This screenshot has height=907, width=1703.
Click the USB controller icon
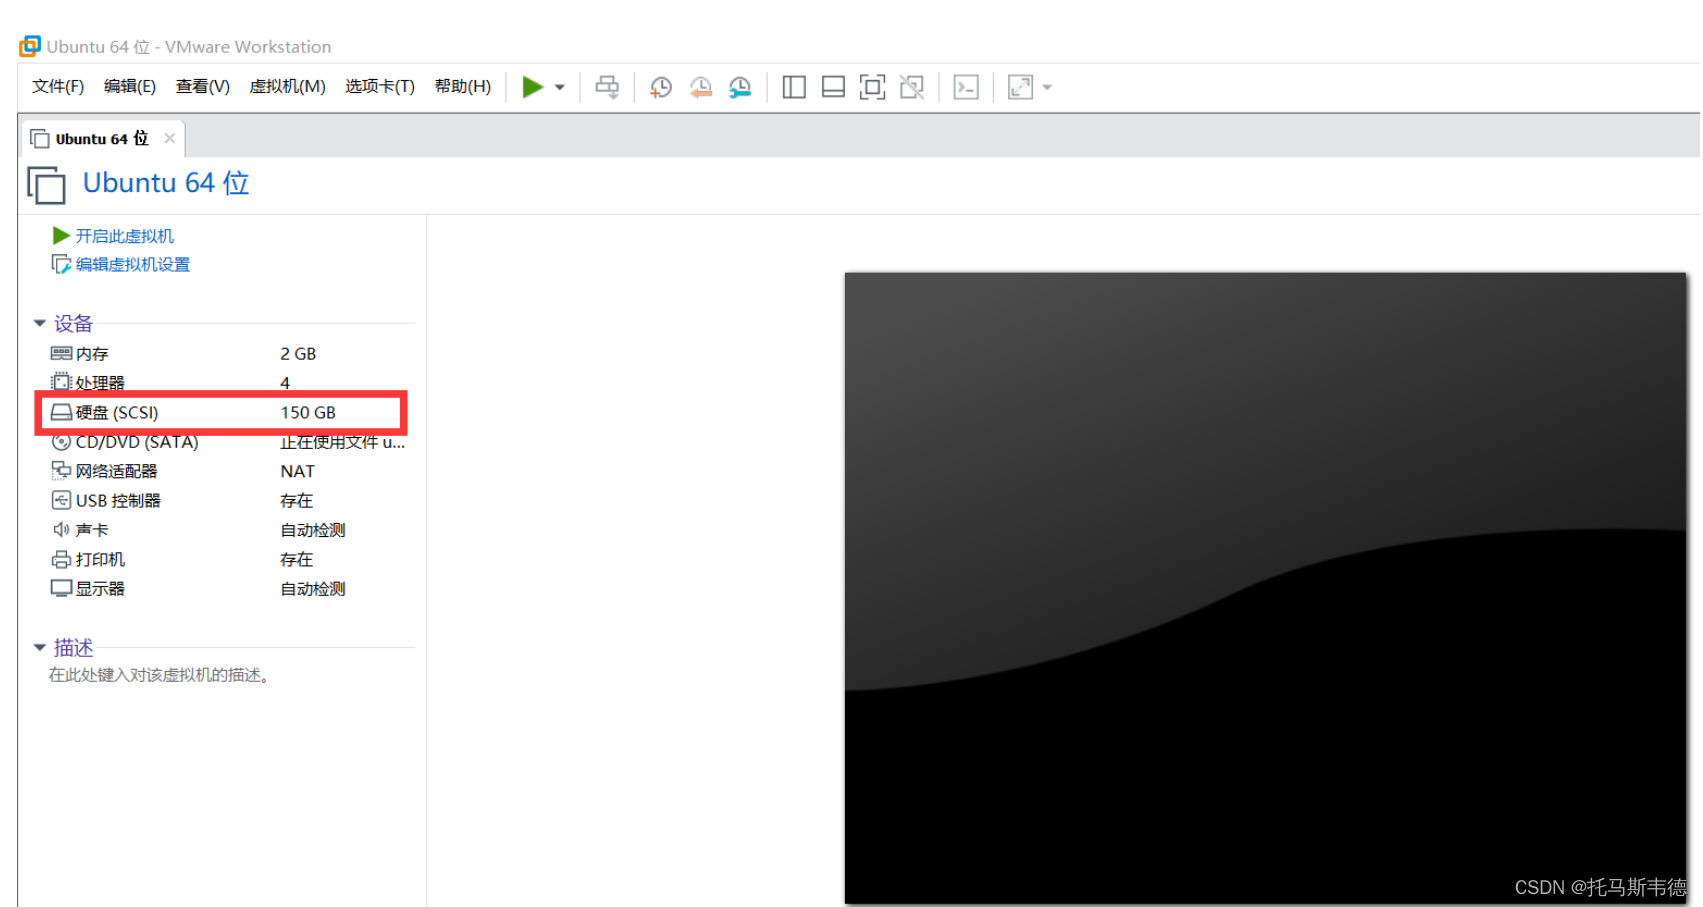pos(61,500)
